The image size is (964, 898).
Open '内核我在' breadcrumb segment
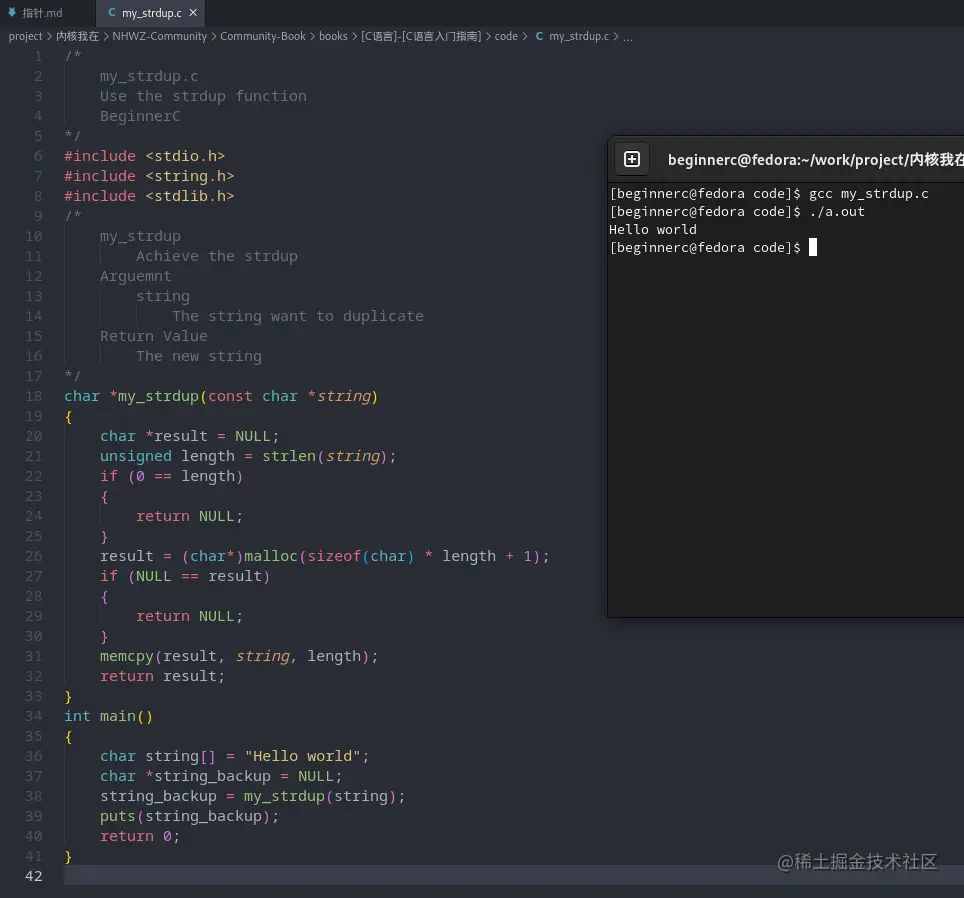click(x=77, y=36)
